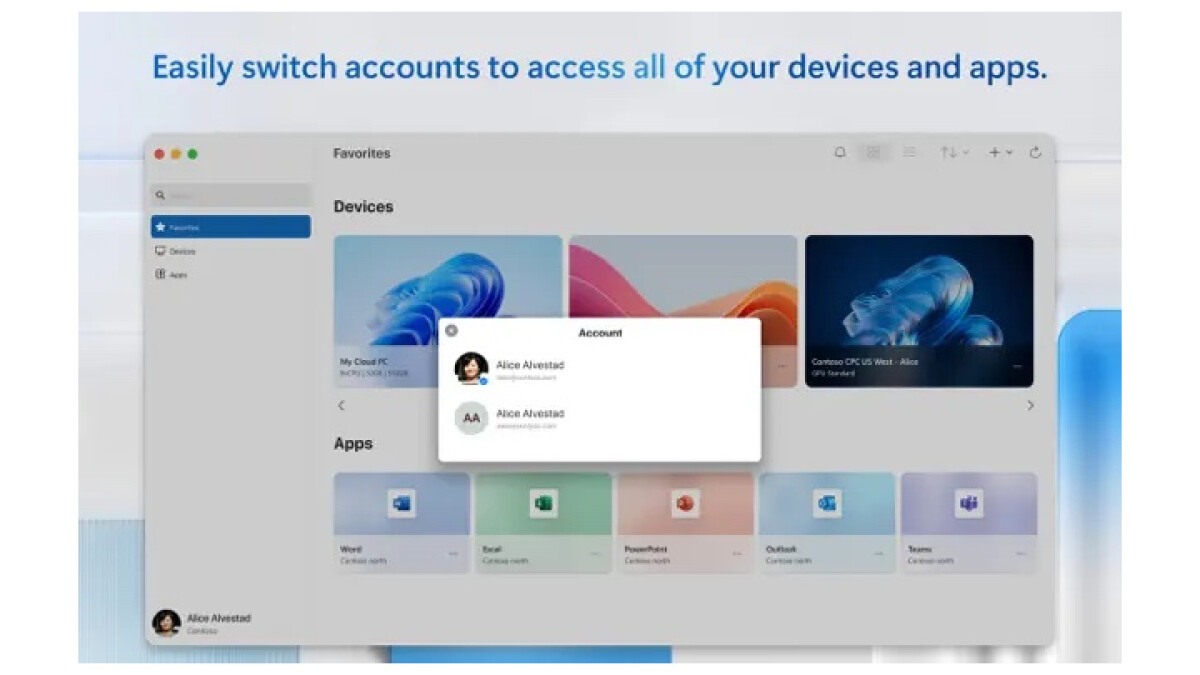Screen dimensions: 1200x675
Task: Refresh the Favorites list
Action: [1035, 153]
